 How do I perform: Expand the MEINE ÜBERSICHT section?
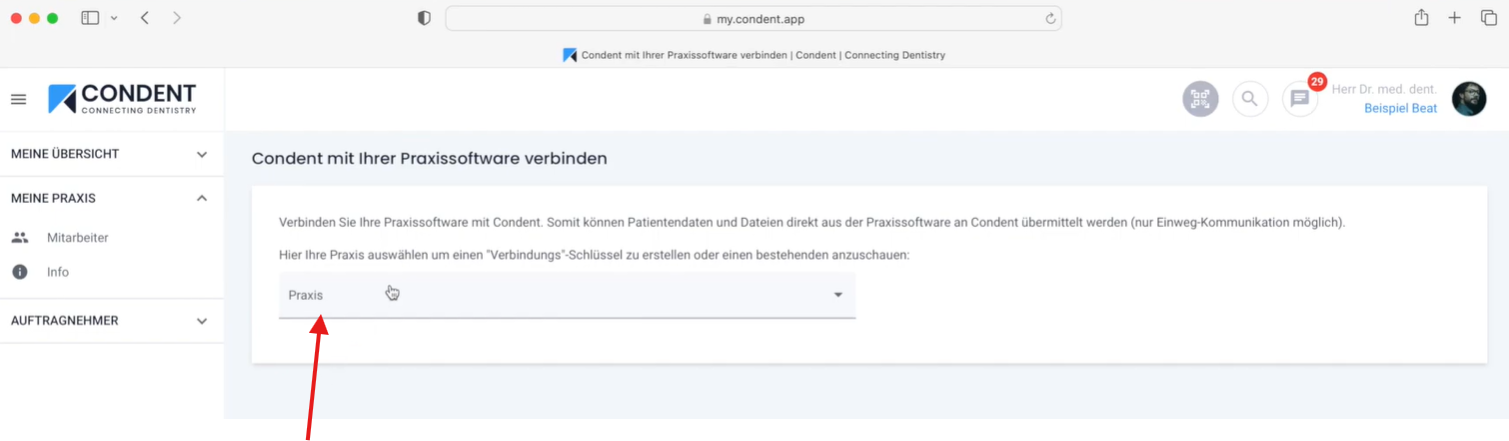pos(112,154)
